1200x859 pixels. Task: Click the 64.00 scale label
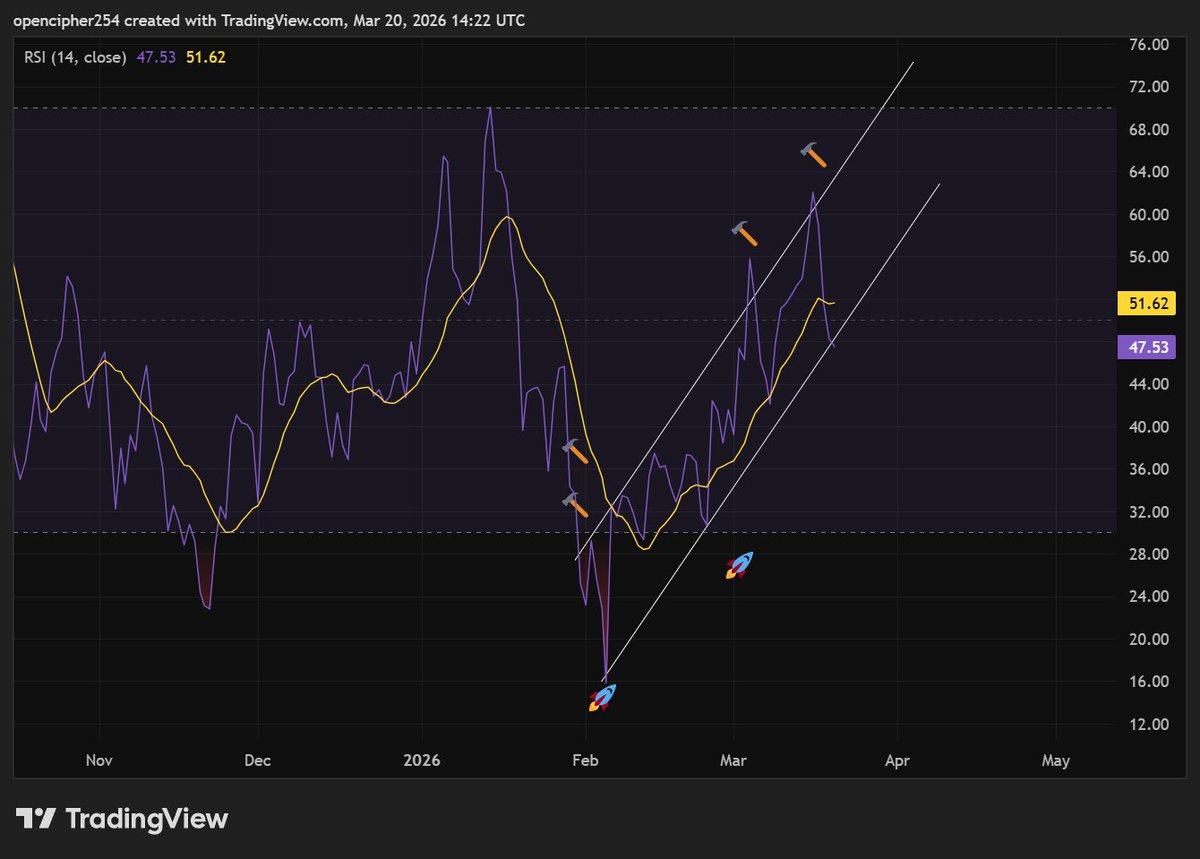pyautogui.click(x=1147, y=172)
